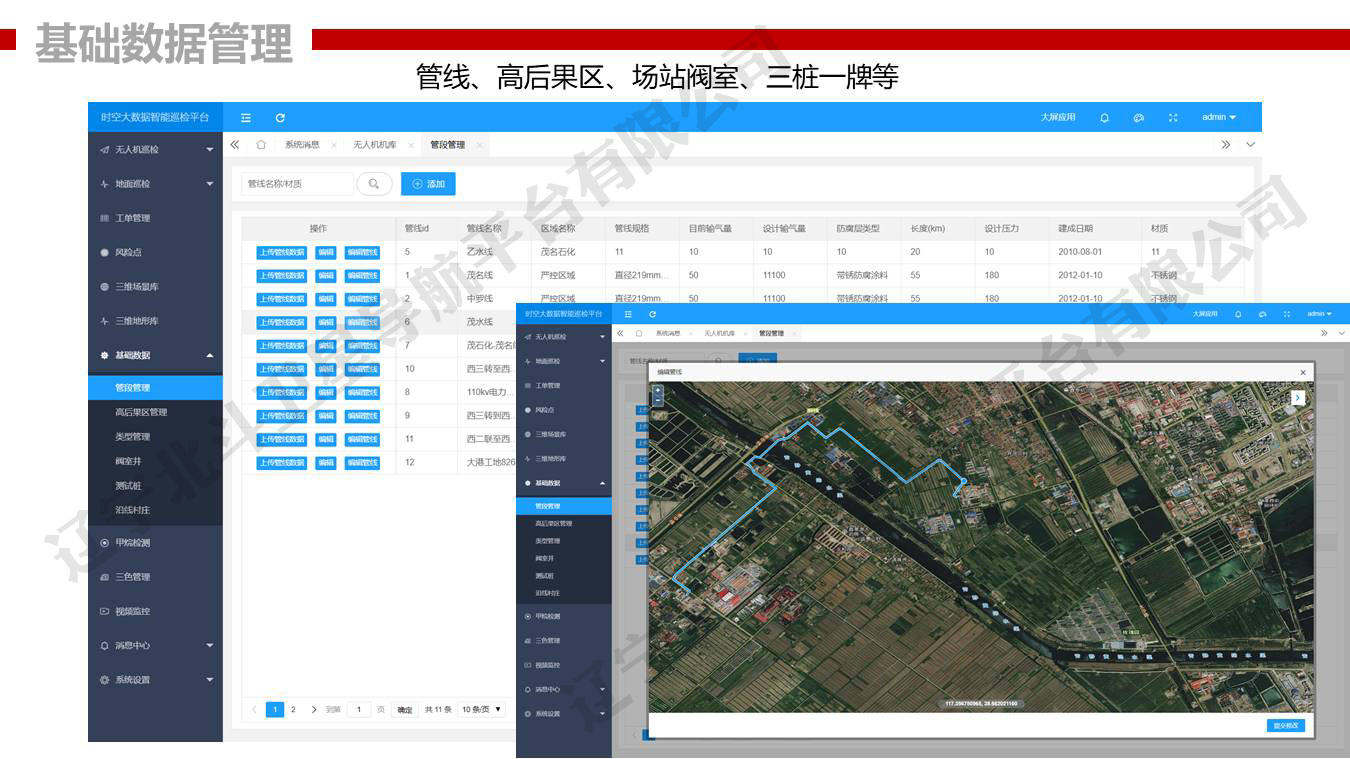Toggle fullscreen icon in the larger window's header
Image resolution: width=1350 pixels, height=759 pixels.
(x=1173, y=118)
